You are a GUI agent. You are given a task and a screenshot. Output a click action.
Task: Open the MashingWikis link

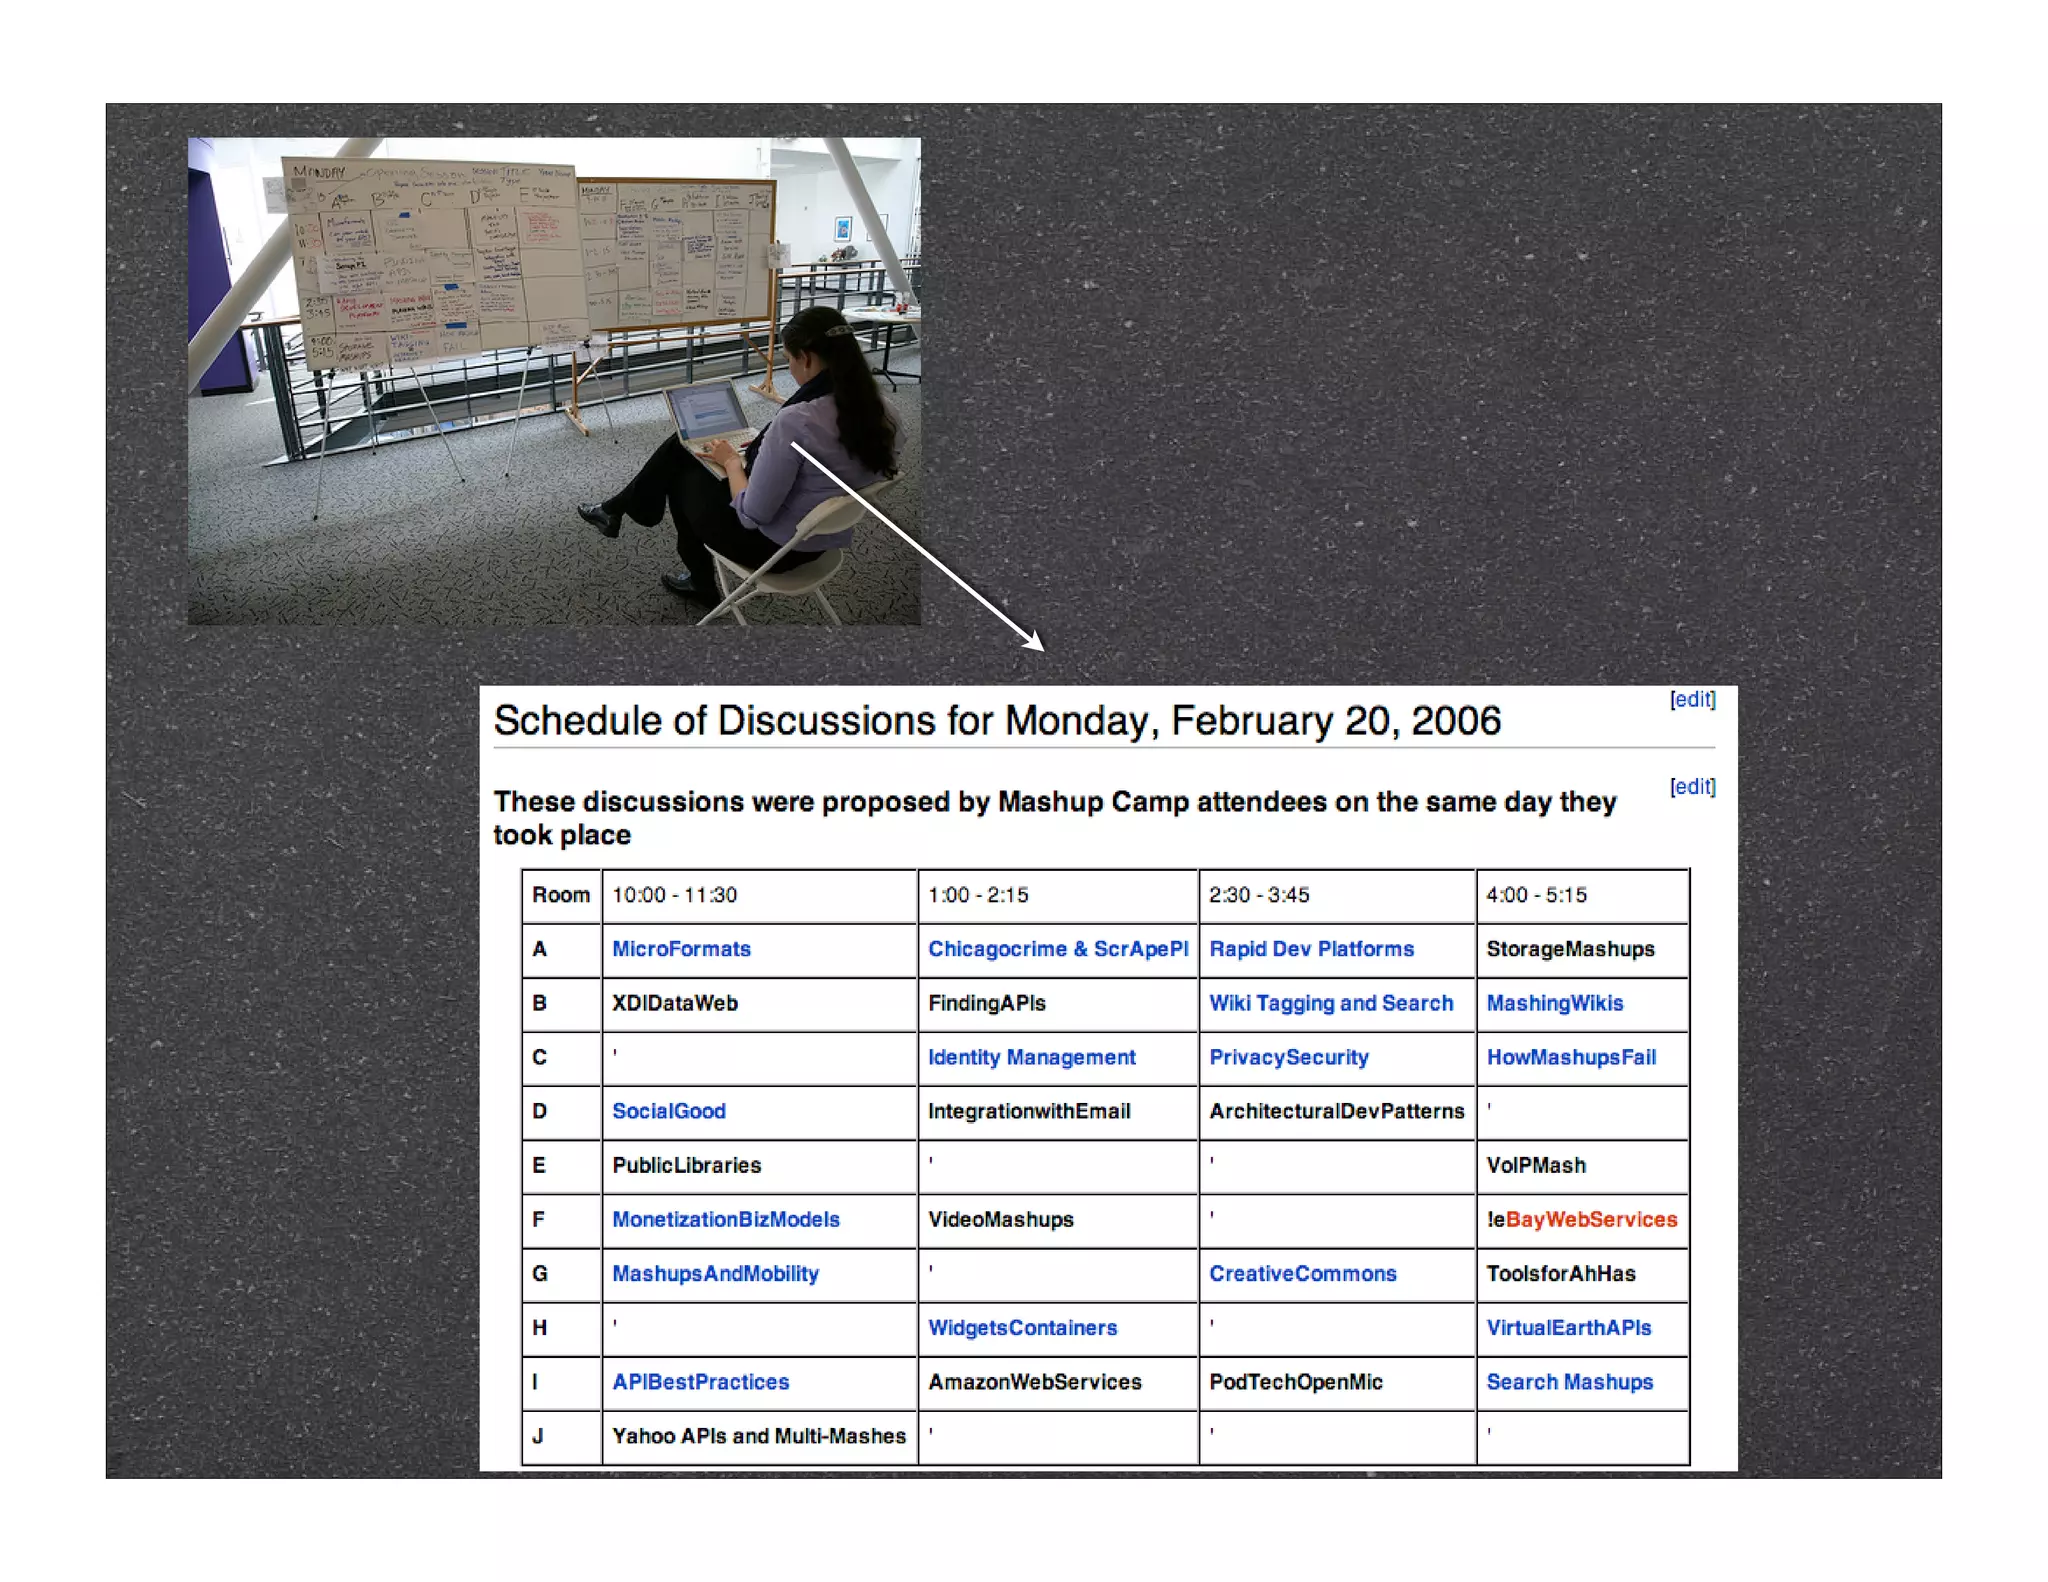coord(1554,1003)
